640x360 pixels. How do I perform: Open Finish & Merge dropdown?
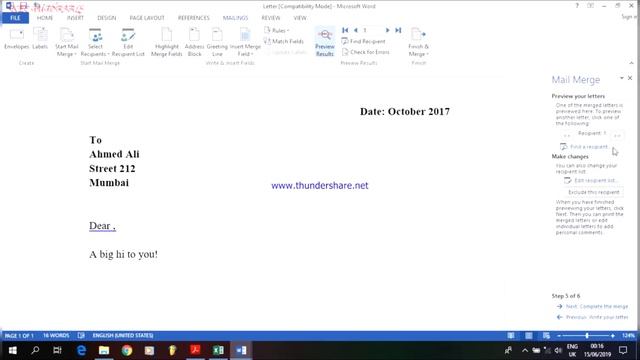tap(418, 42)
